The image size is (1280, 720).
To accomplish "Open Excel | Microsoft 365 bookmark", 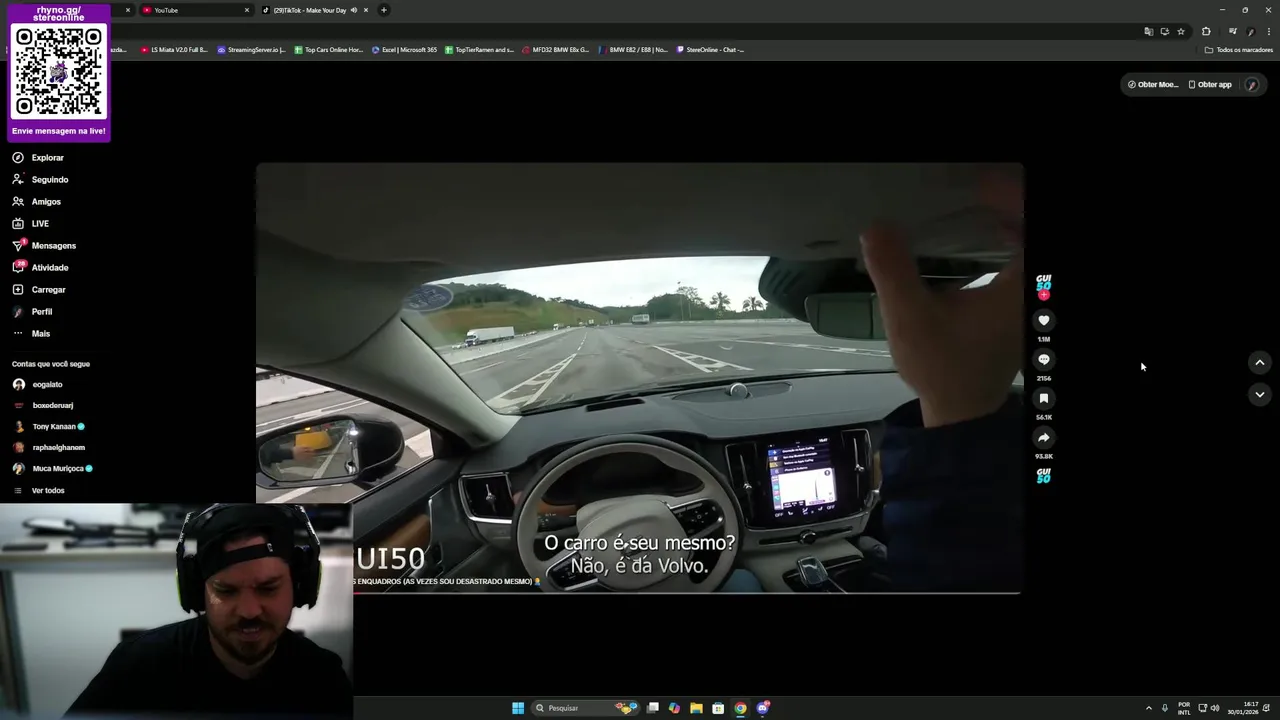I will (x=404, y=50).
